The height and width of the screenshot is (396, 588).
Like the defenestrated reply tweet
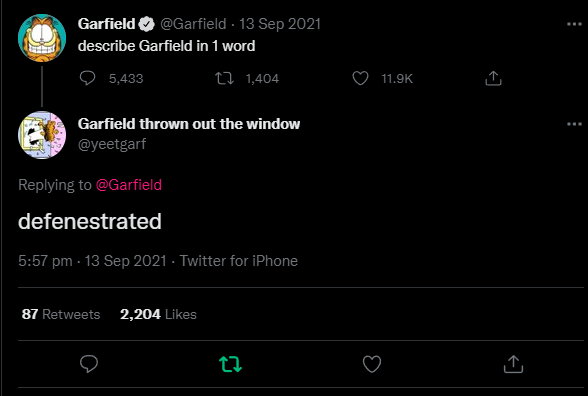point(372,364)
